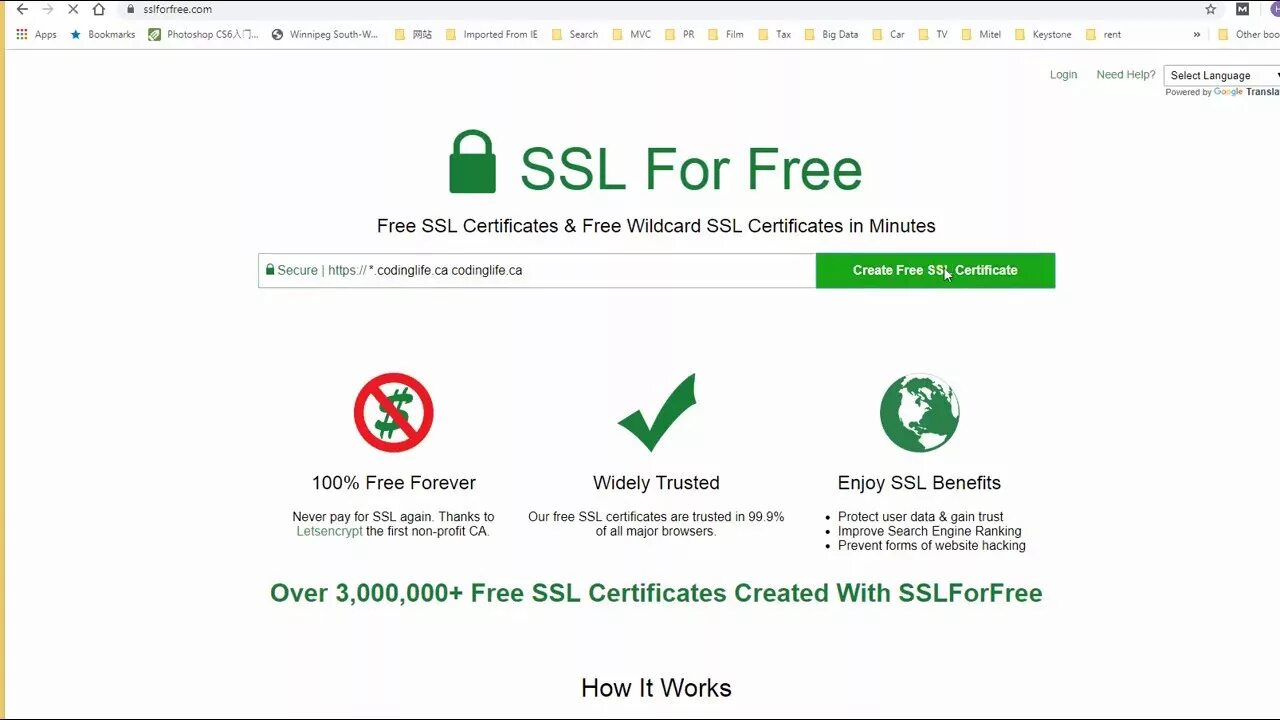Click the domain name input field

[537, 270]
